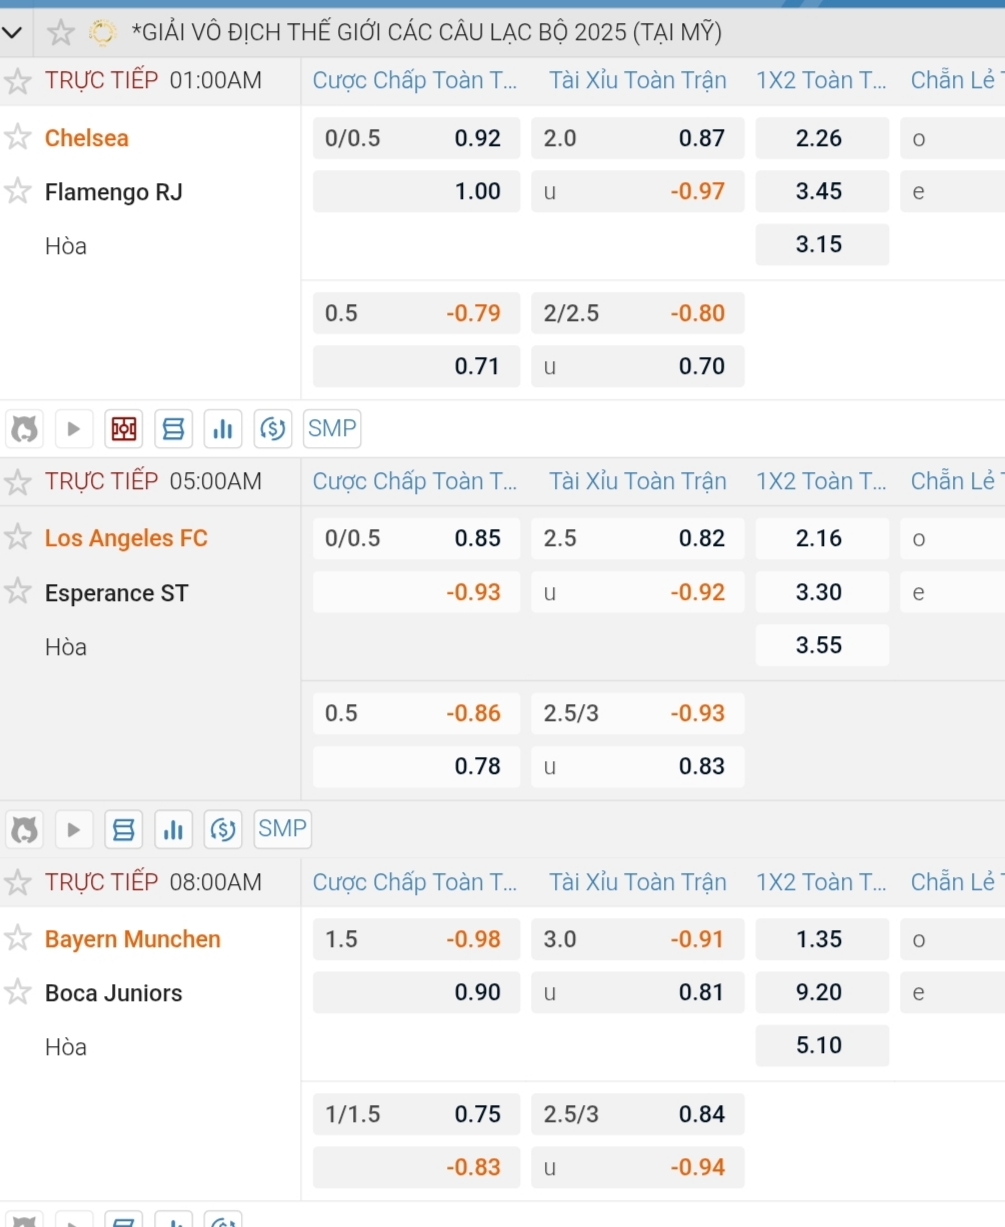Open statistics bar chart for Chelsea match
Viewport: 1005px width, 1227px height.
click(223, 429)
